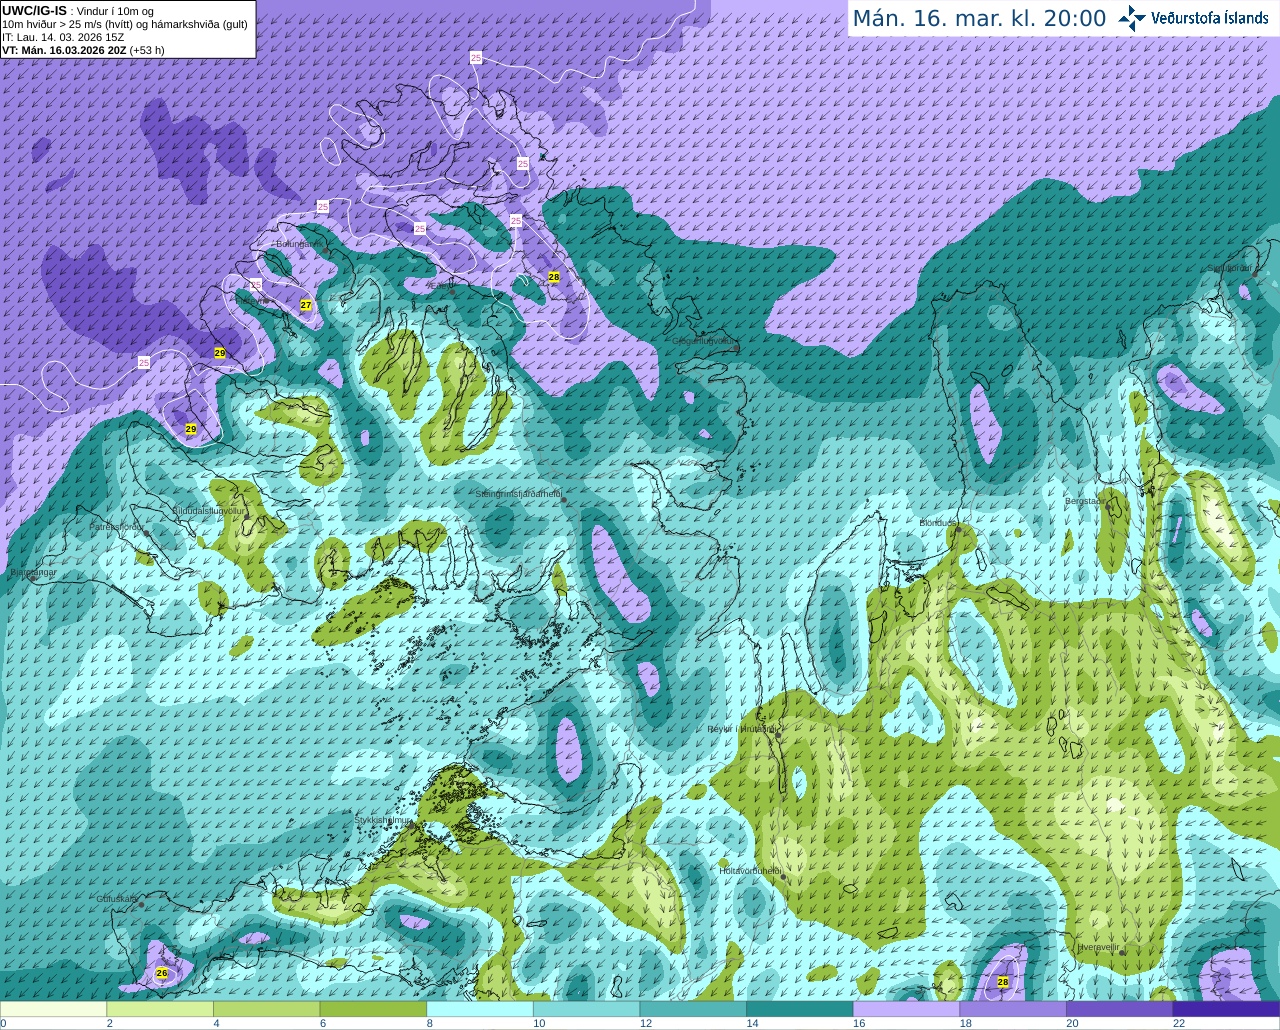Select the Æðey station label
Screen dimensions: 1280x1030
(x=440, y=285)
